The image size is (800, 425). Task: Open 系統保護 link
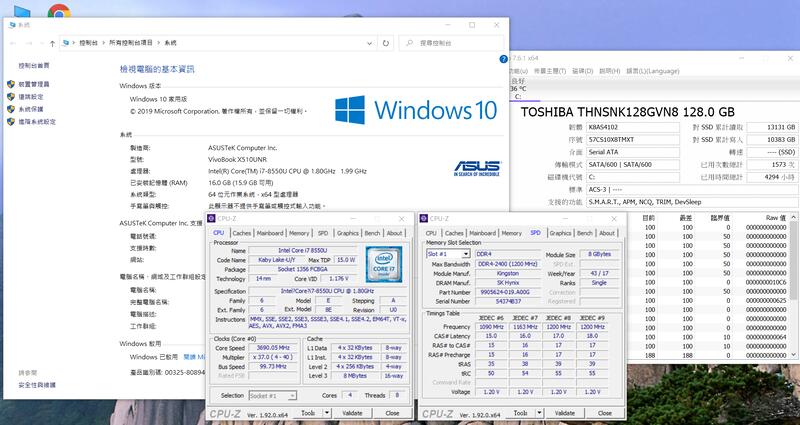point(31,109)
